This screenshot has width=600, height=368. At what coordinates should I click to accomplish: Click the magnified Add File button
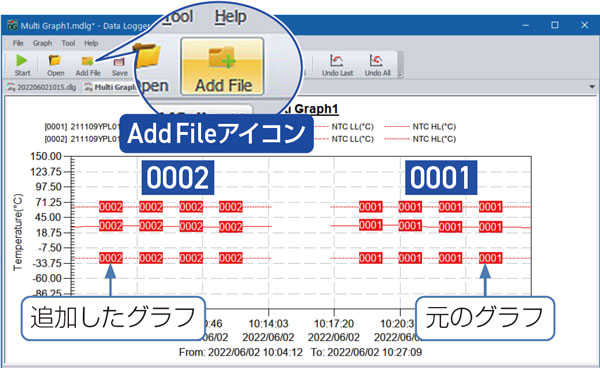222,66
